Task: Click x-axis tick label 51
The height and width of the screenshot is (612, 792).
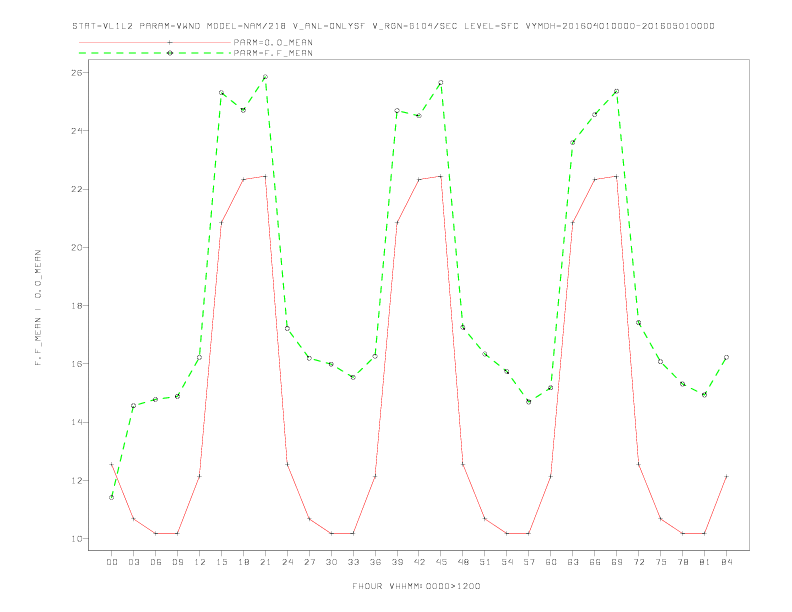Action: [x=485, y=562]
